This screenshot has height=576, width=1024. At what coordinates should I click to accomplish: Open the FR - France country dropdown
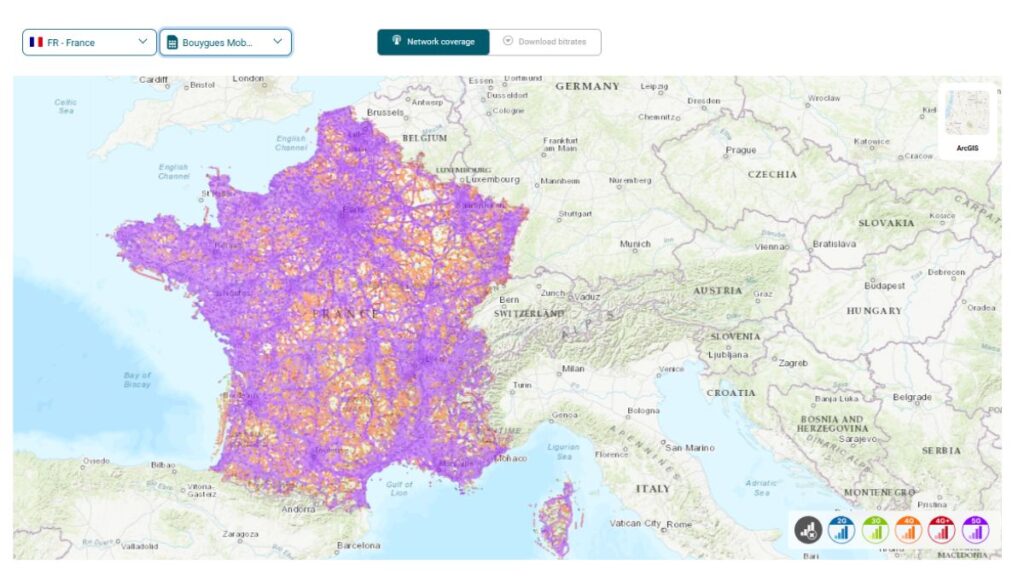[89, 42]
